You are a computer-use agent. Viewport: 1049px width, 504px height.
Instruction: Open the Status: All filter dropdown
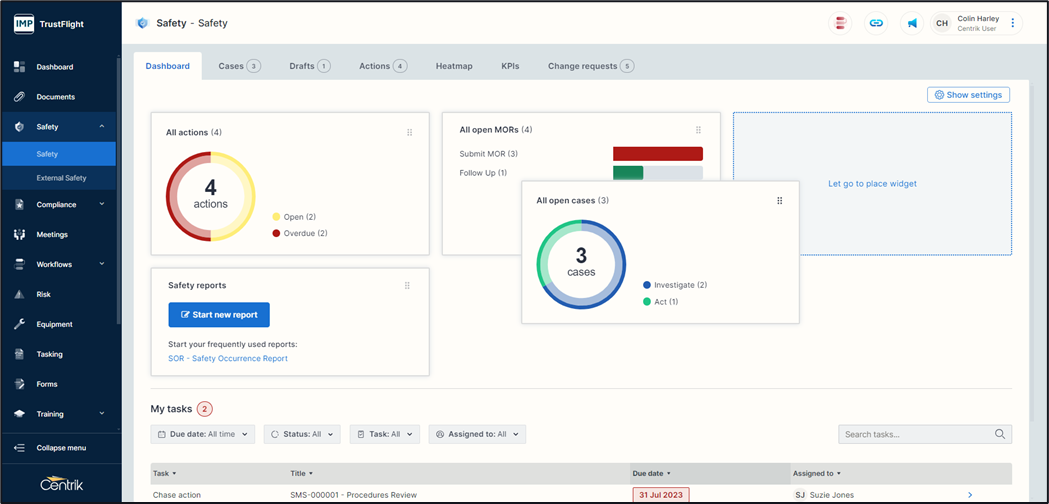(x=302, y=434)
